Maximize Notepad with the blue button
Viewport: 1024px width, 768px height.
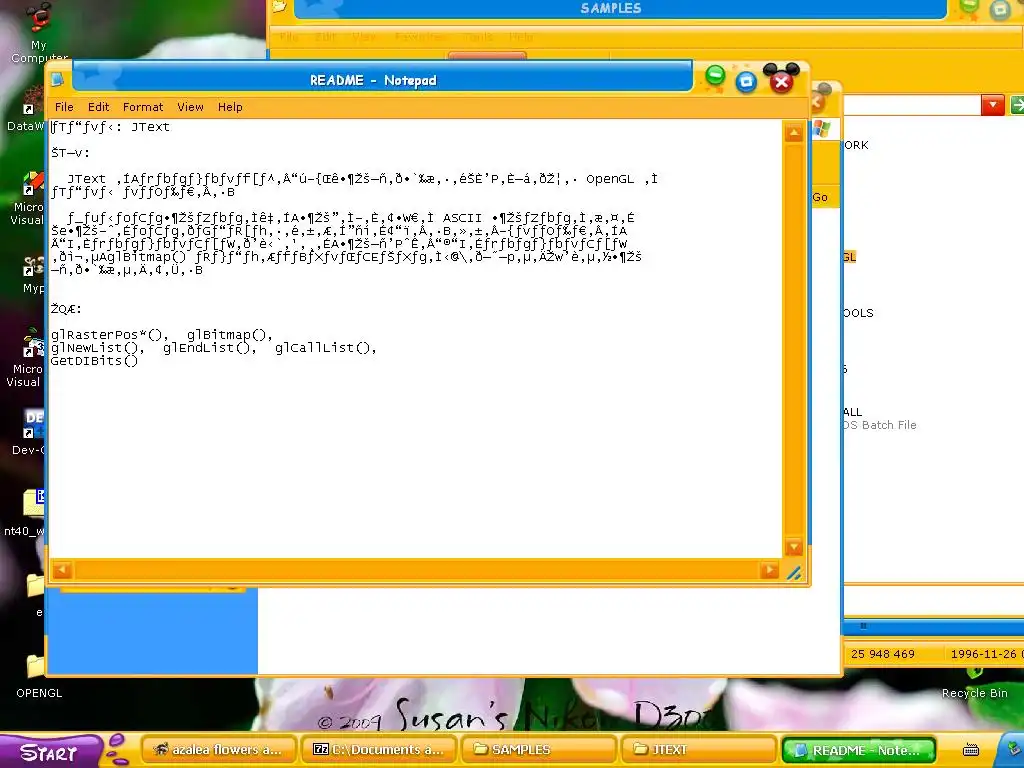tap(746, 82)
